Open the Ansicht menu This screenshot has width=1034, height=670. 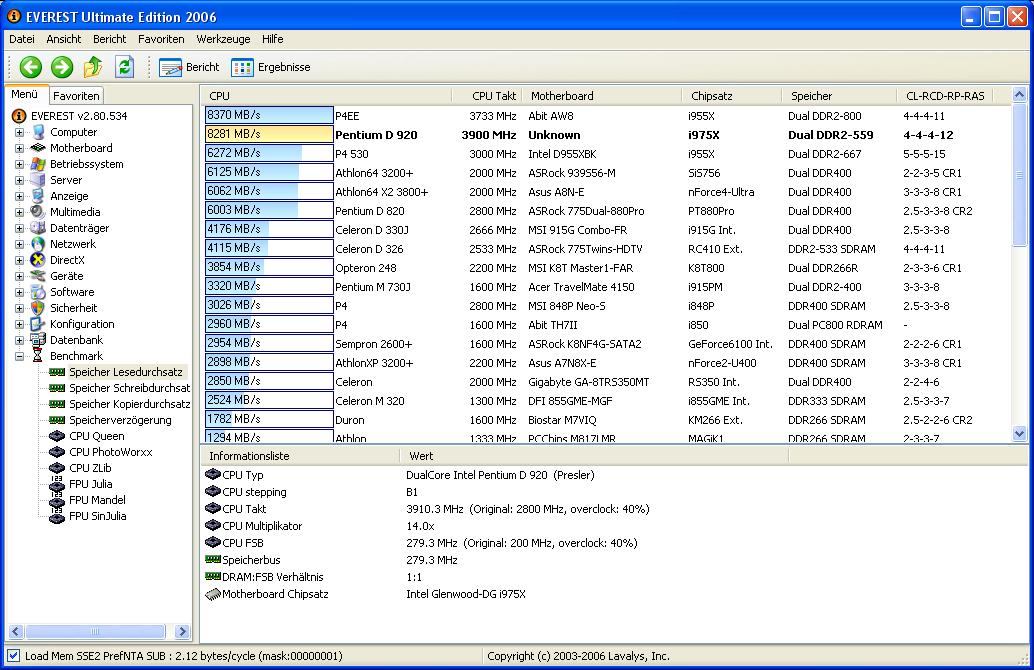click(x=63, y=39)
